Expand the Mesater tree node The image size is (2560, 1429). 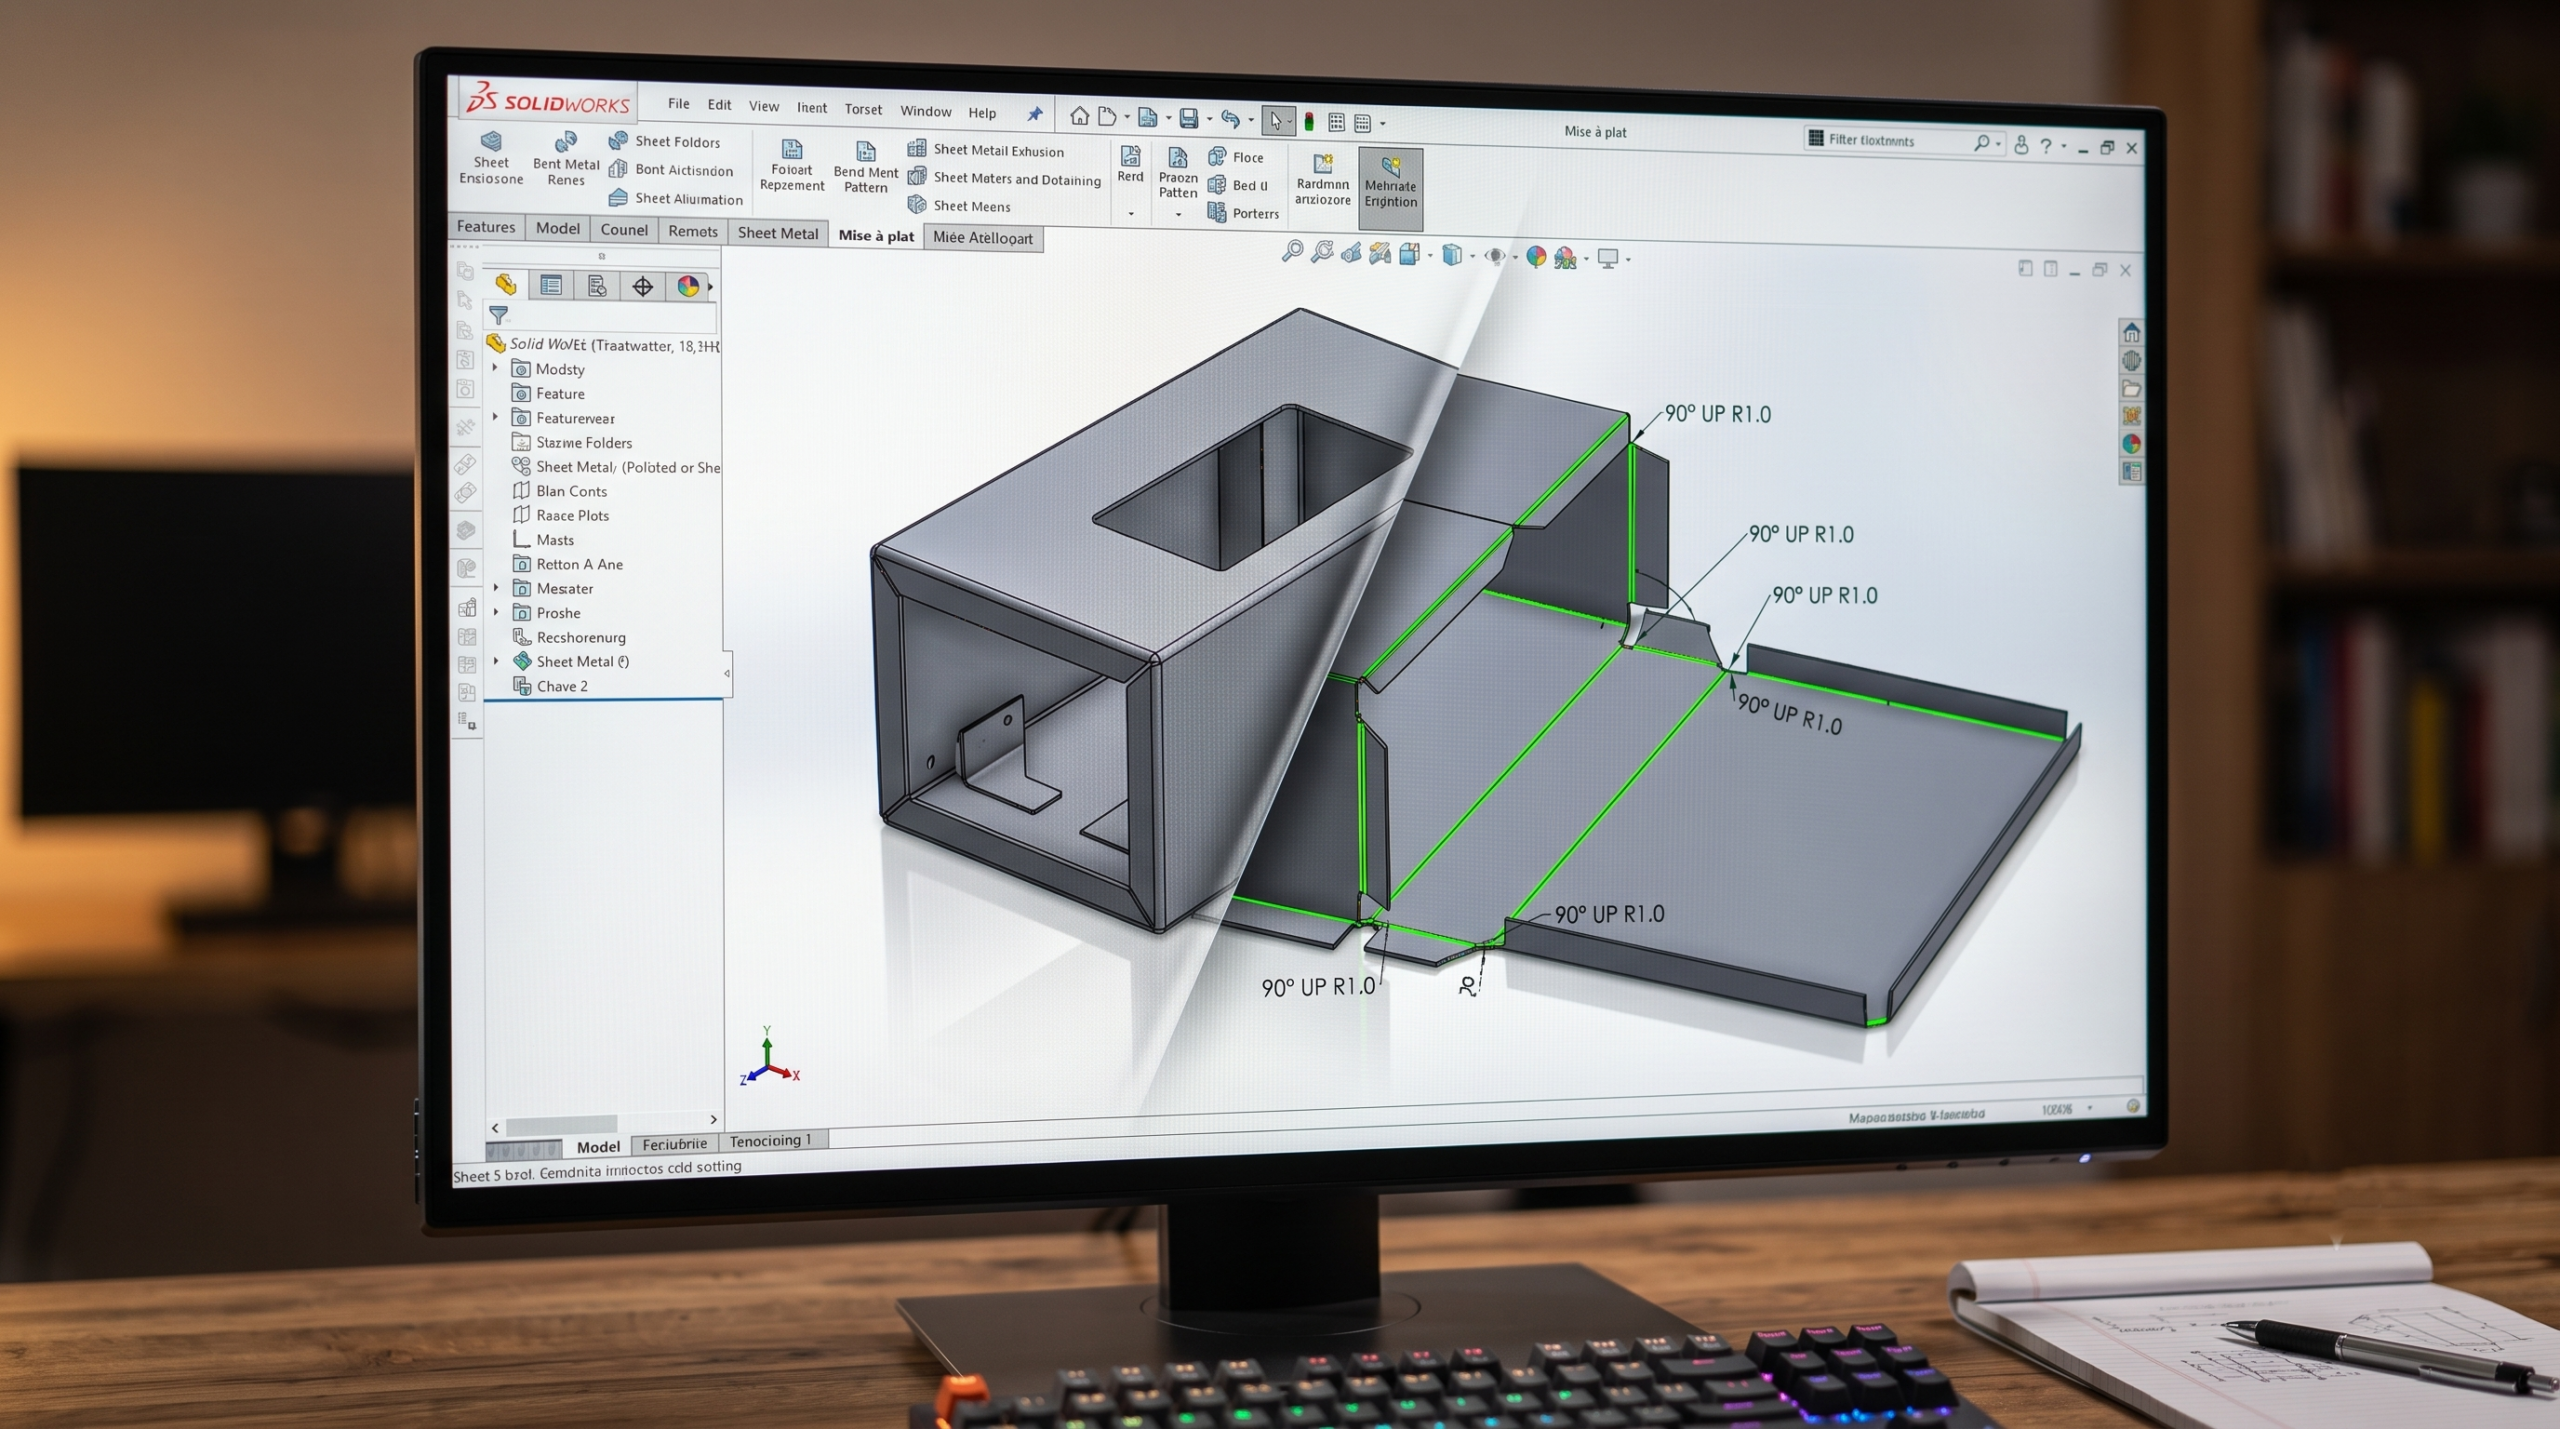pyautogui.click(x=496, y=587)
